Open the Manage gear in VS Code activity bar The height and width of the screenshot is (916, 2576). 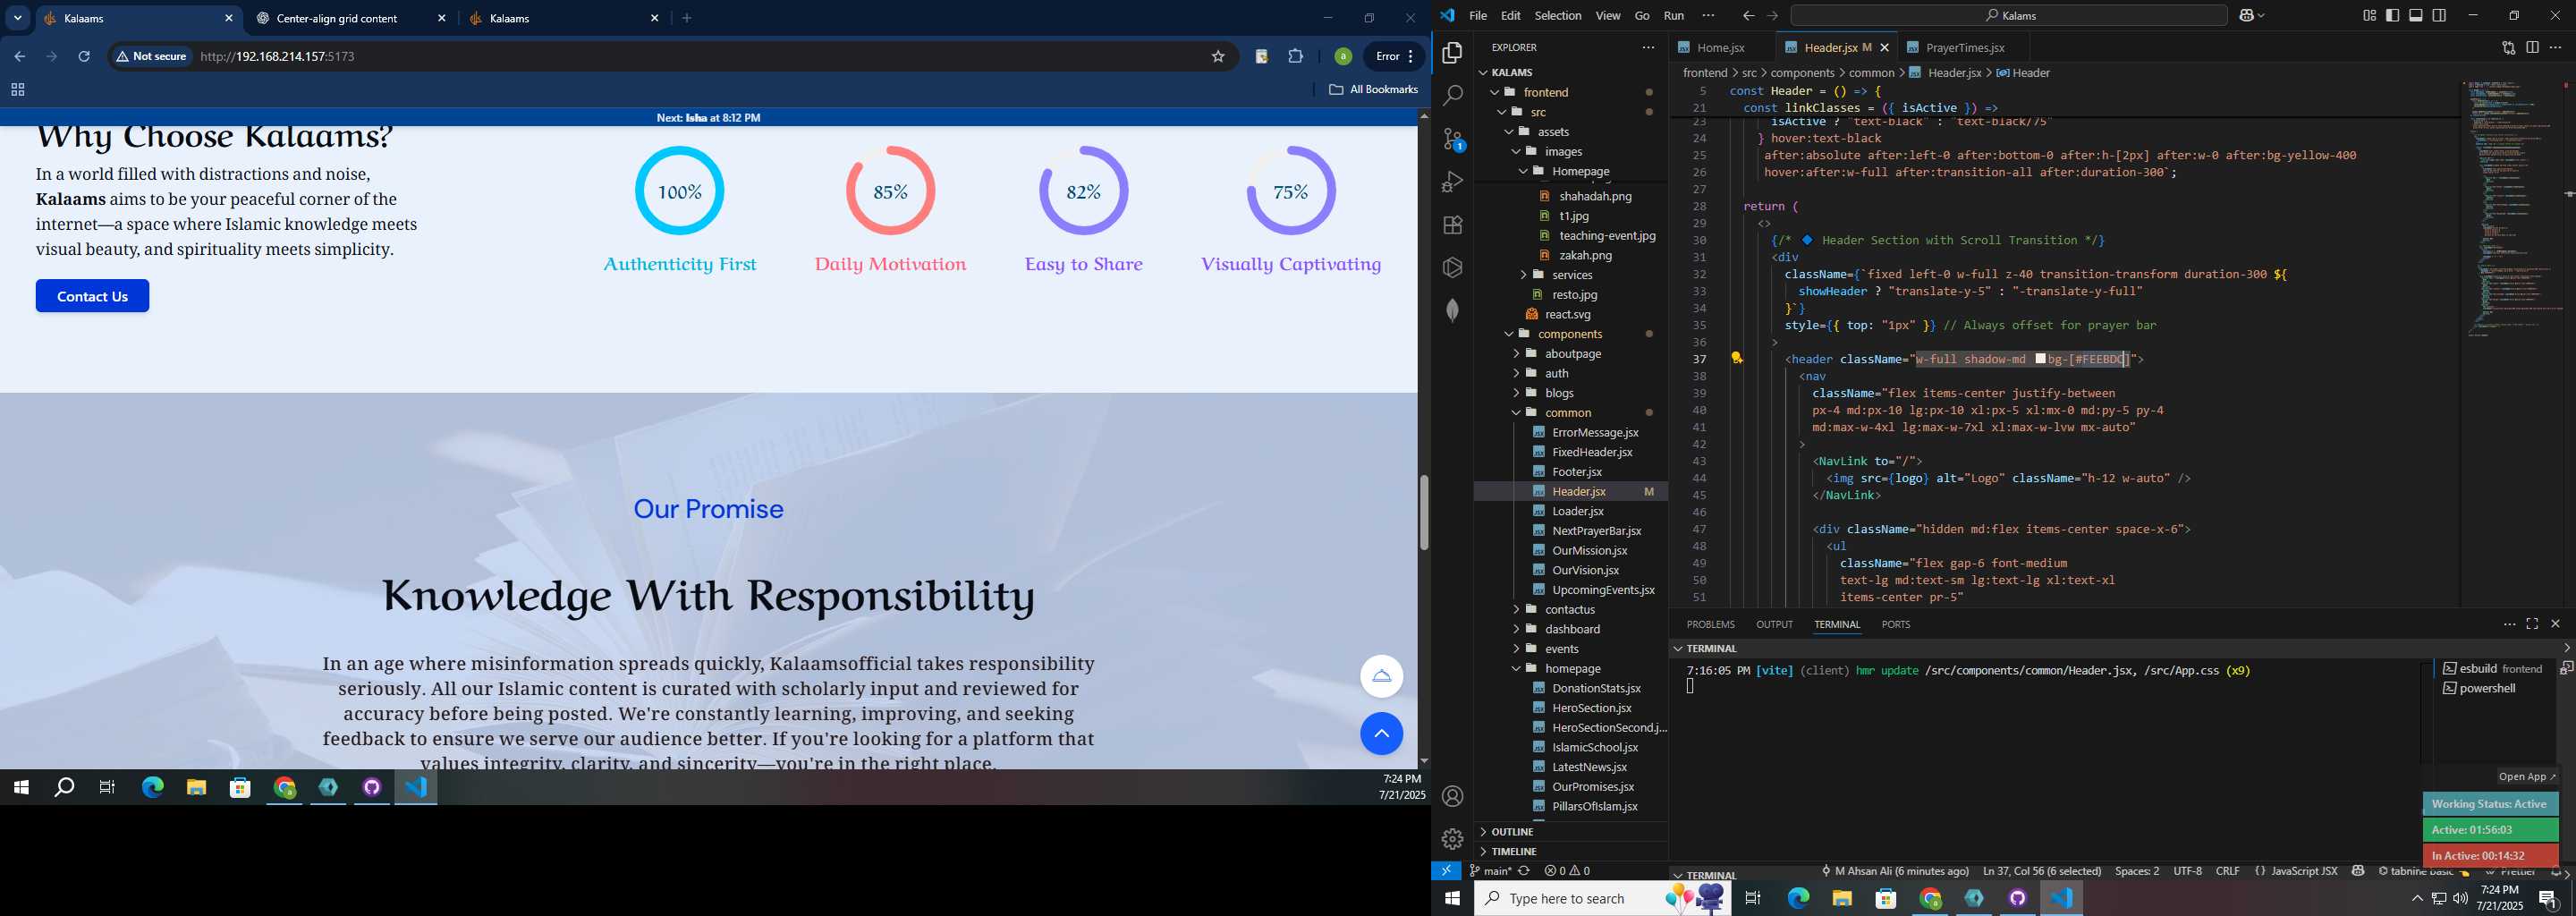(1453, 838)
